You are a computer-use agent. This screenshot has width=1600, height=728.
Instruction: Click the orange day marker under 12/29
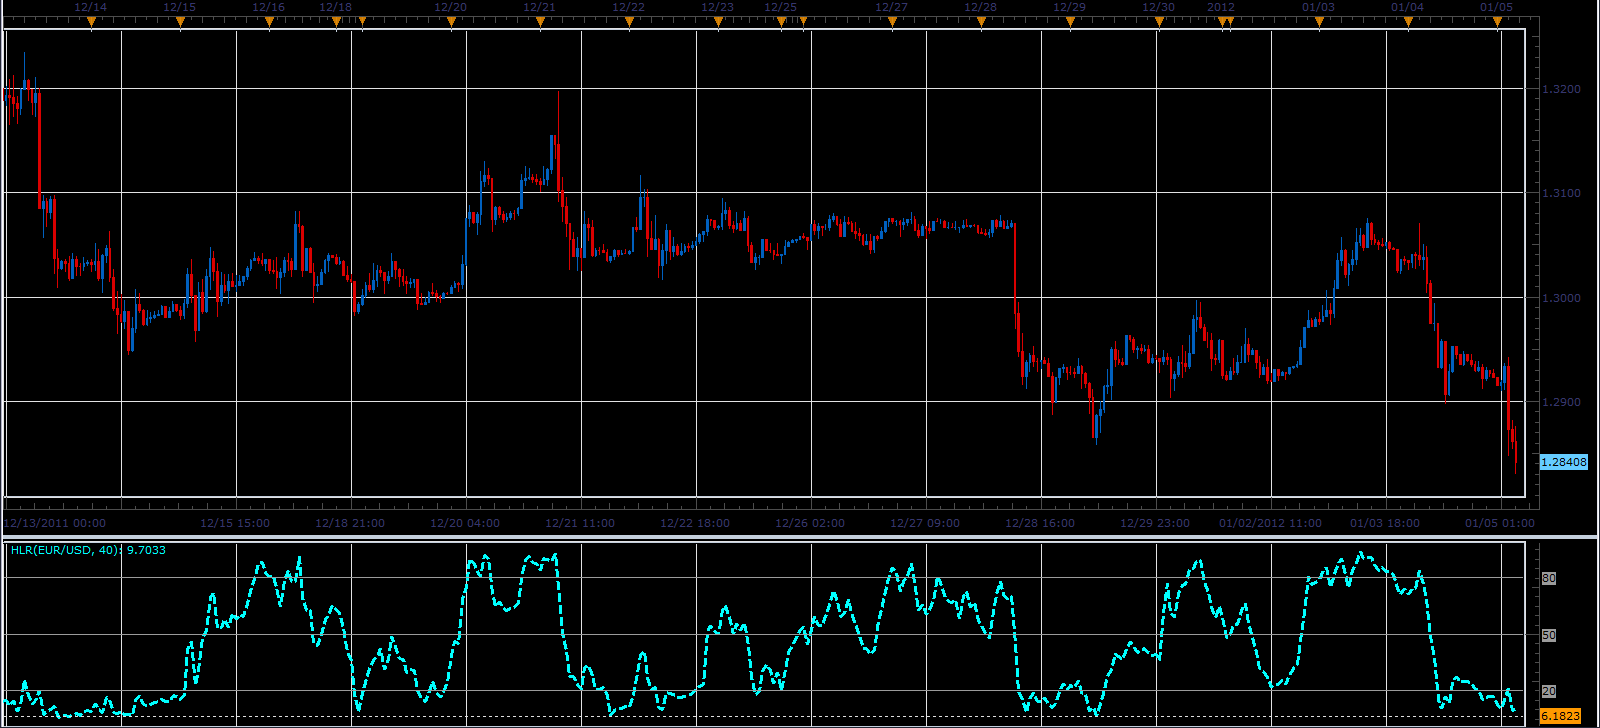1070,21
